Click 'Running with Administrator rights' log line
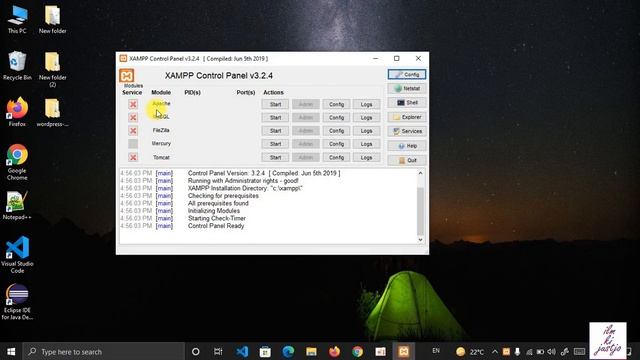640x360 pixels. [x=243, y=181]
